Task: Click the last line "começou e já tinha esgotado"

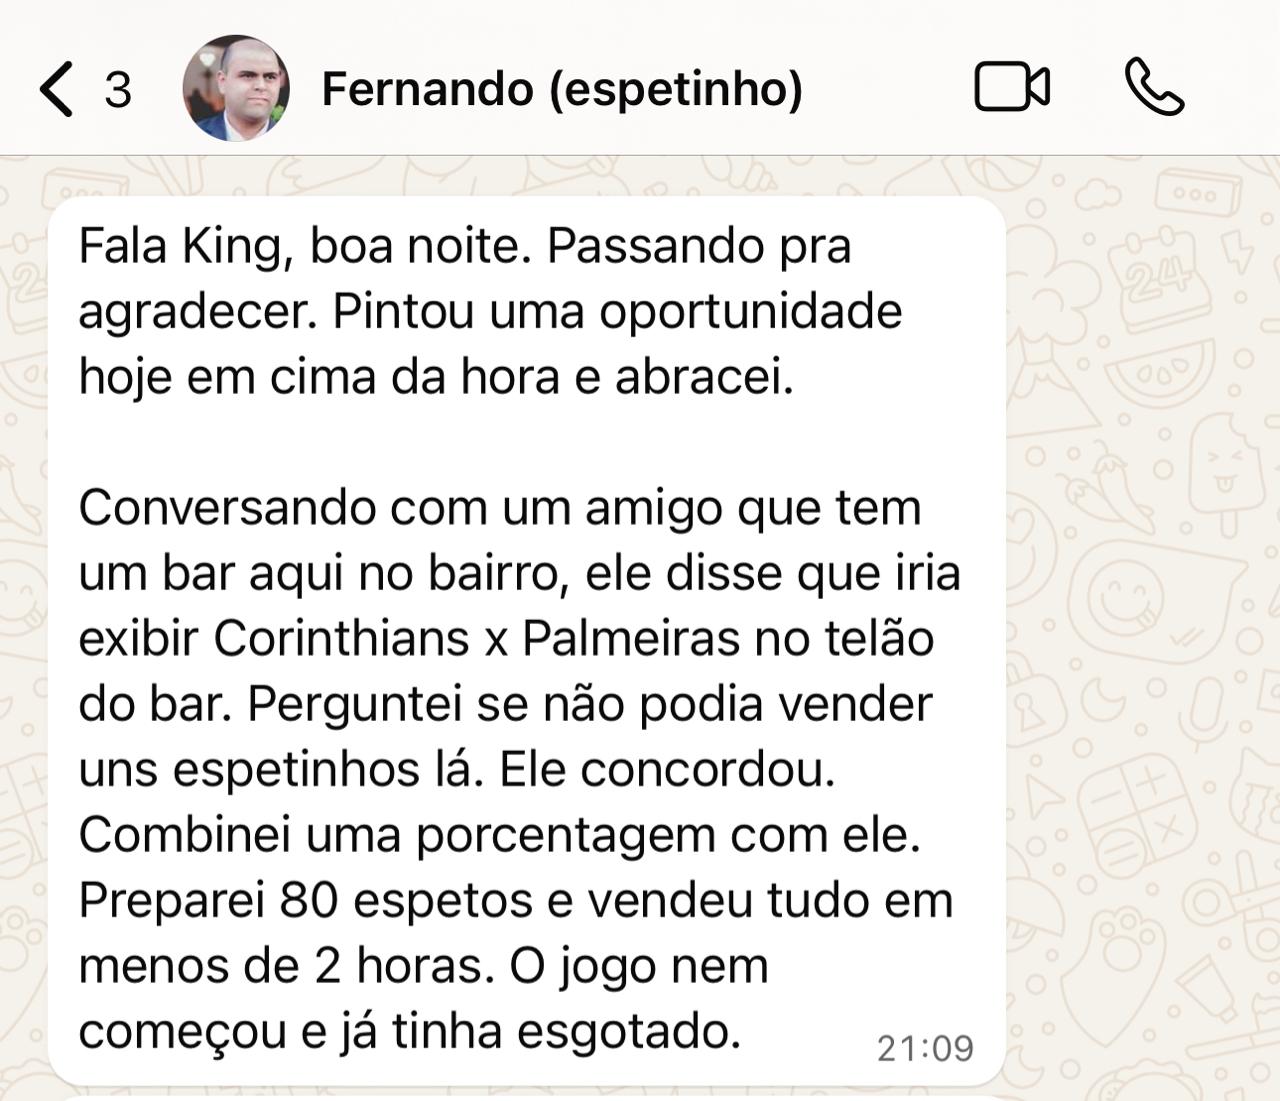Action: coord(410,1031)
